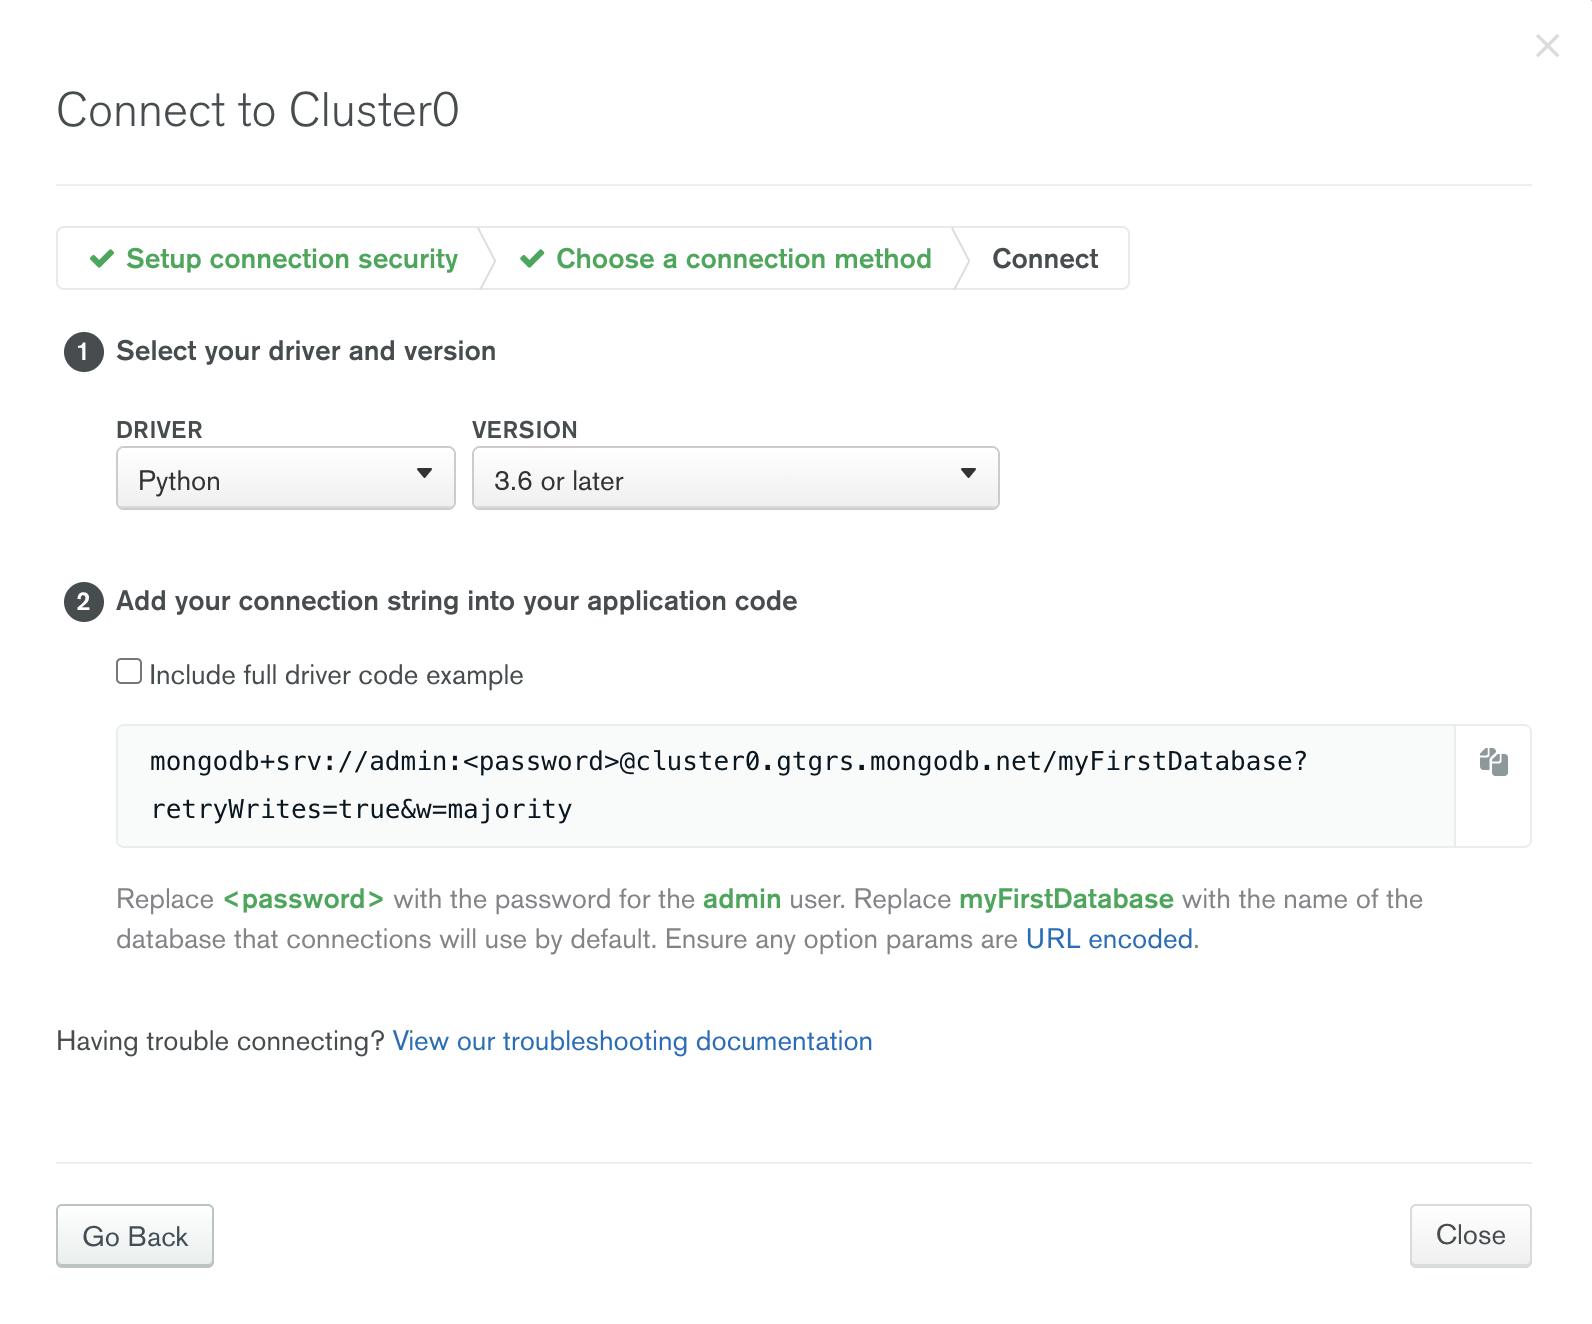
Task: Copy the connection string with clipboard icon
Action: pos(1493,762)
